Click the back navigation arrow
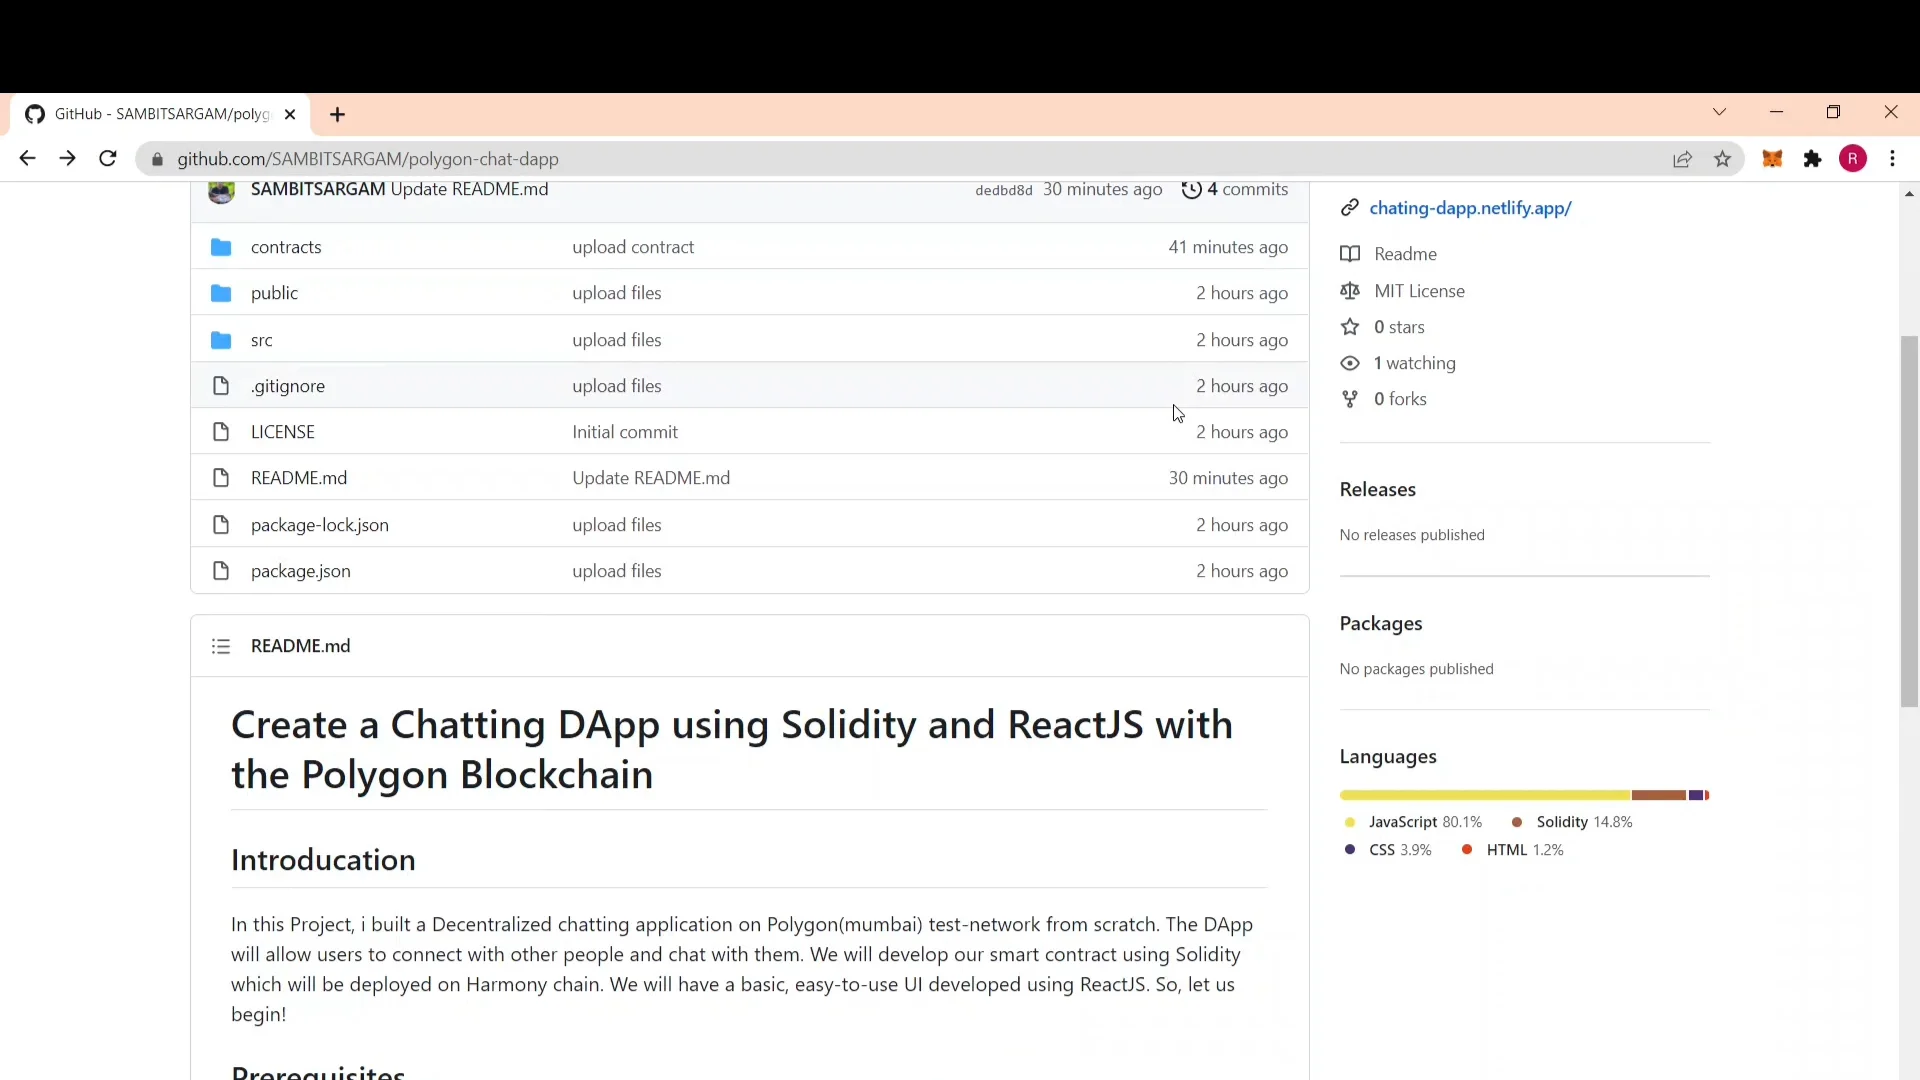 [x=27, y=158]
